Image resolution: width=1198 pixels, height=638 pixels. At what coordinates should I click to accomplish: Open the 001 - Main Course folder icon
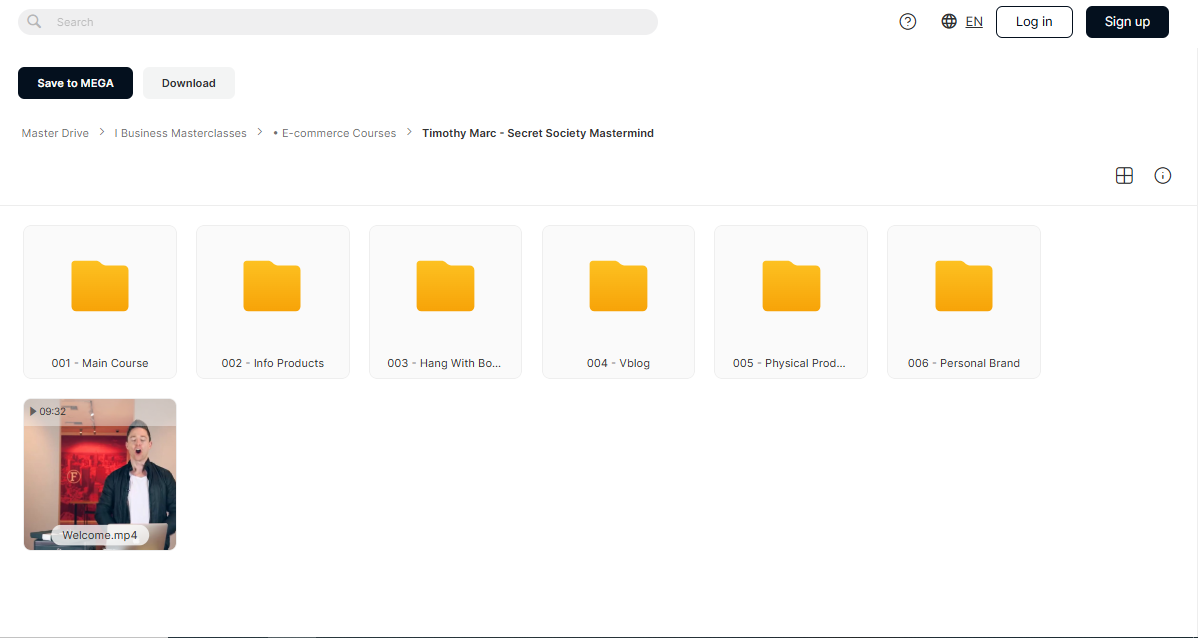(x=100, y=286)
